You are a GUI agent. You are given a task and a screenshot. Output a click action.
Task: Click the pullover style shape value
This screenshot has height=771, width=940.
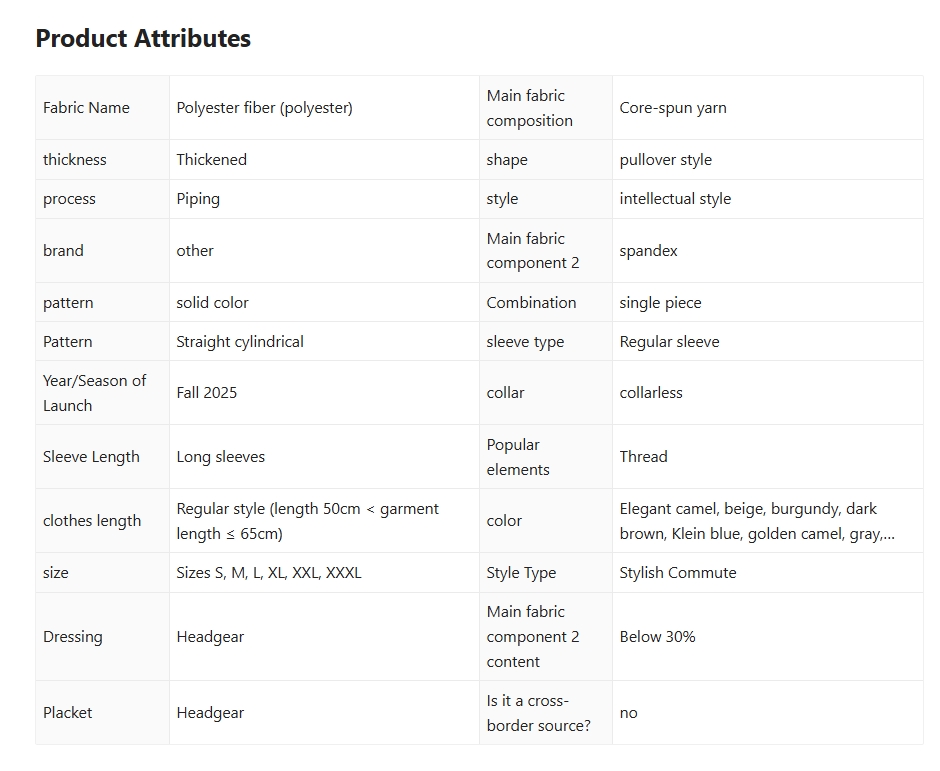point(665,160)
